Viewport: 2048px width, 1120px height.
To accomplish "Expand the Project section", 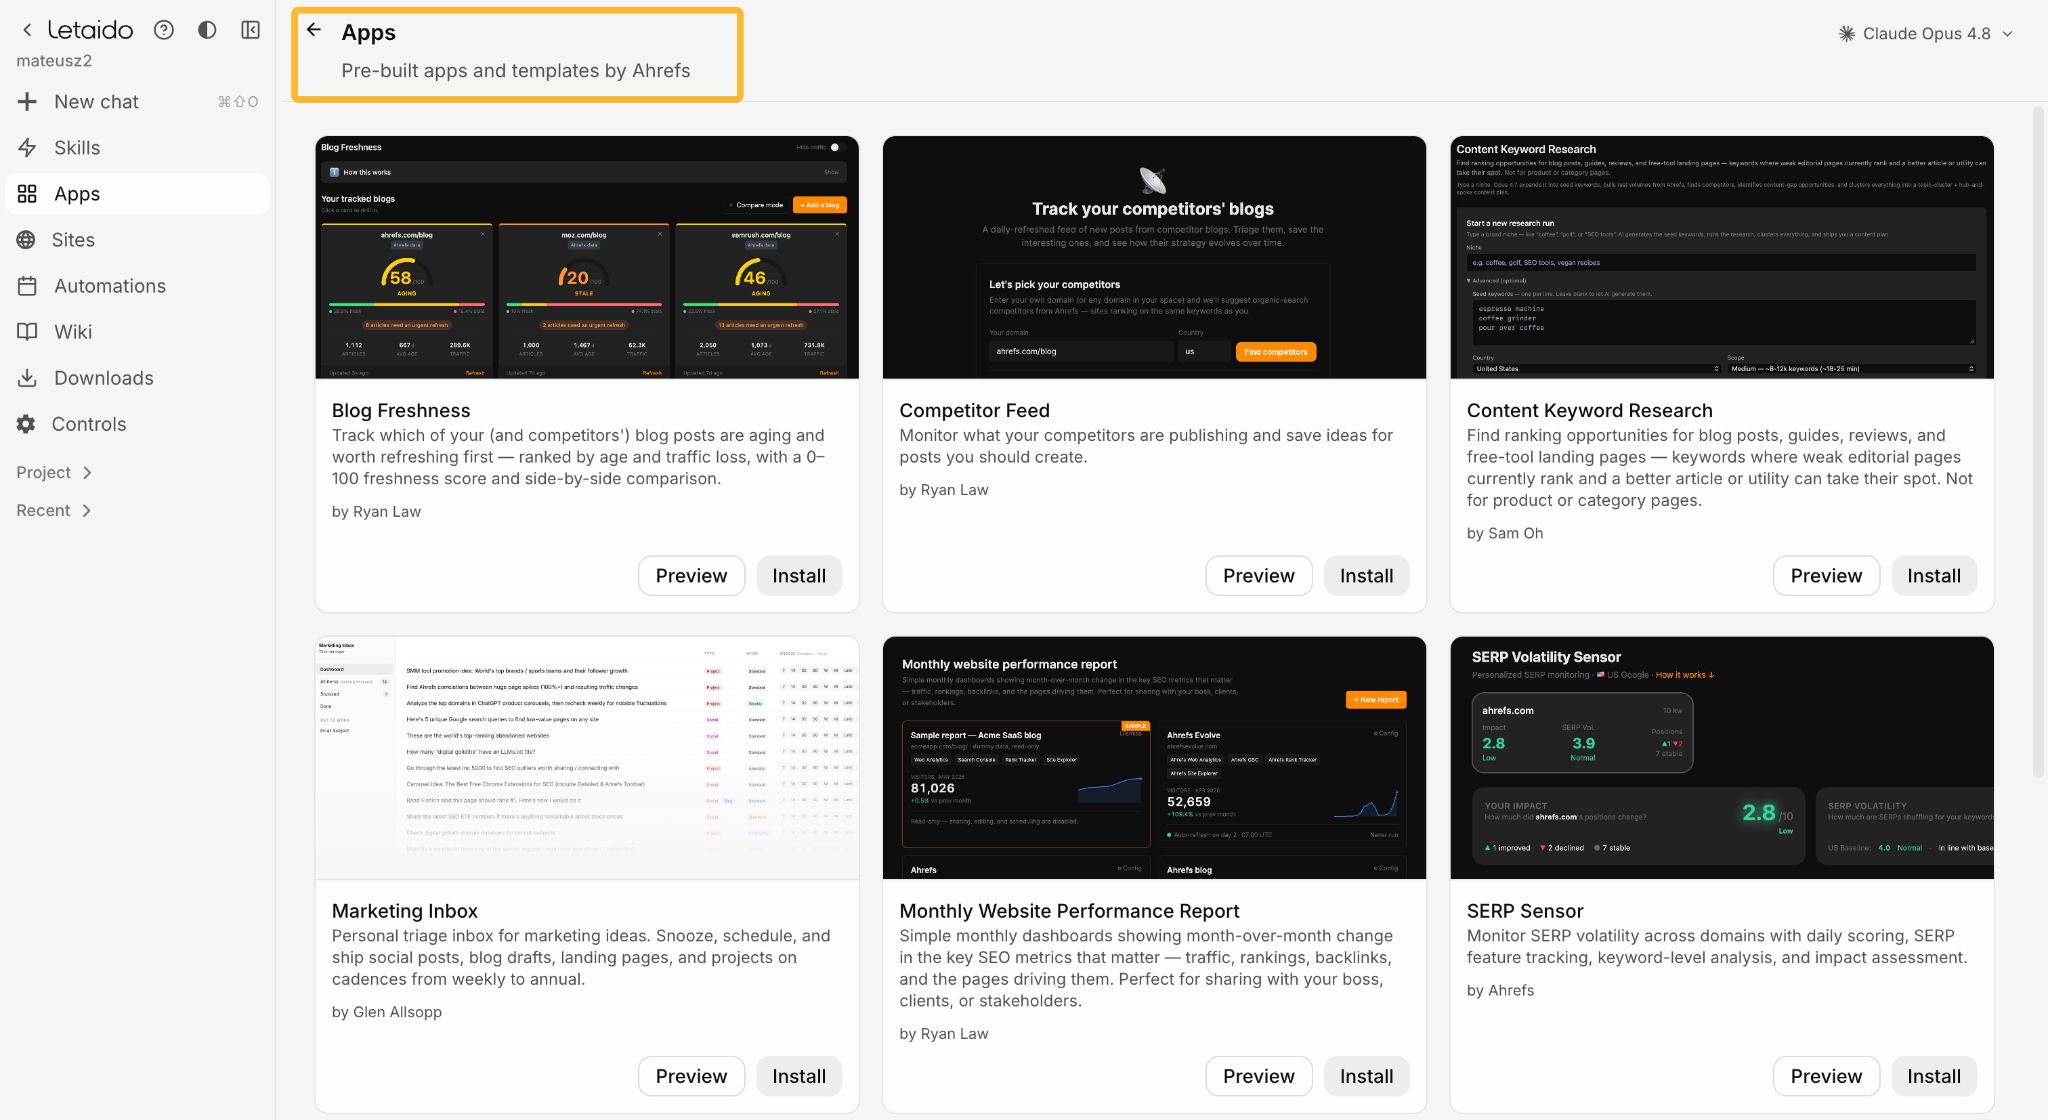I will [54, 472].
